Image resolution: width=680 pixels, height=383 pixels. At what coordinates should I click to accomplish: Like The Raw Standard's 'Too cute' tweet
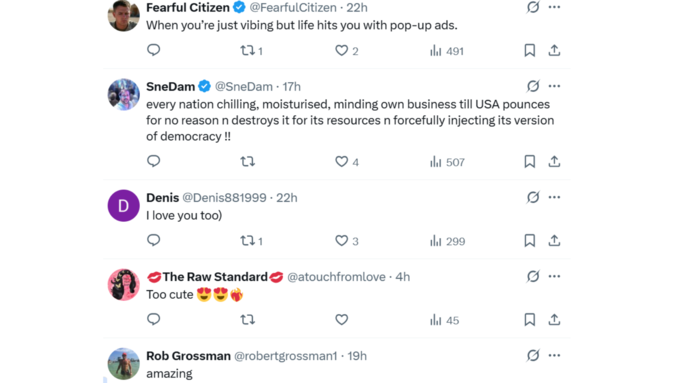[x=342, y=320]
